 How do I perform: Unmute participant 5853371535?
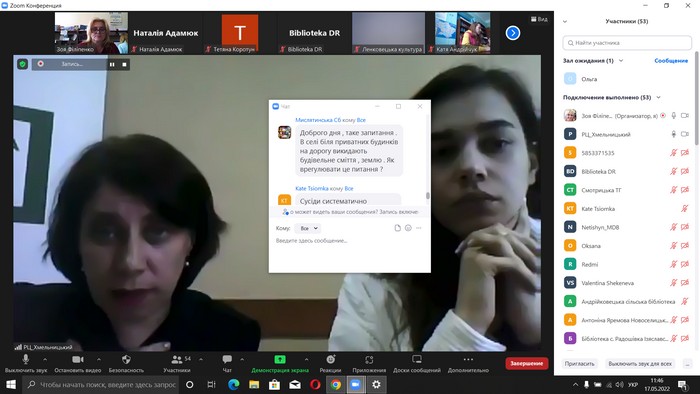674,153
